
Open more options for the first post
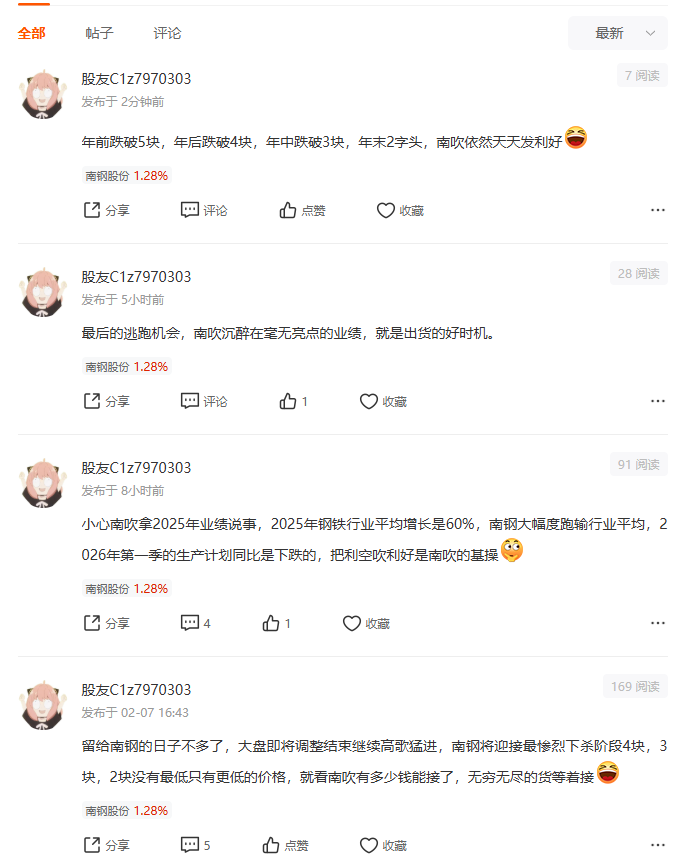658,210
